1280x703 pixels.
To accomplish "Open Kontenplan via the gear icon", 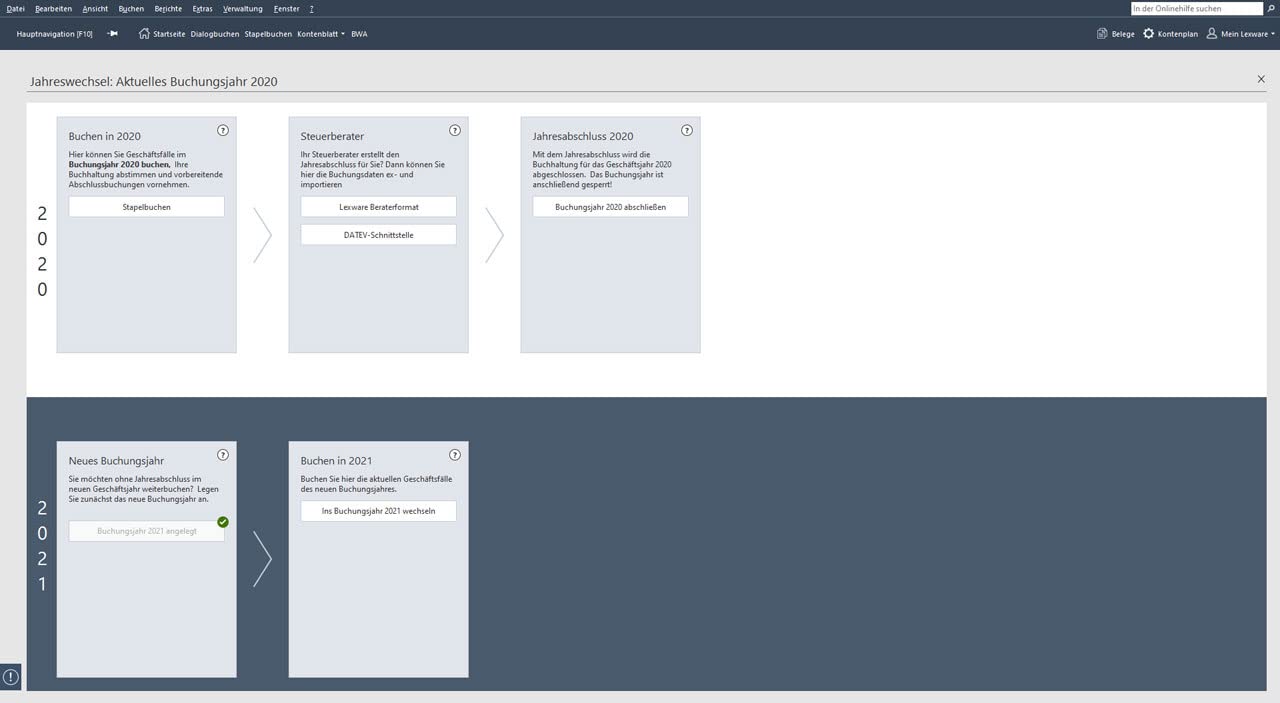I will (1148, 33).
